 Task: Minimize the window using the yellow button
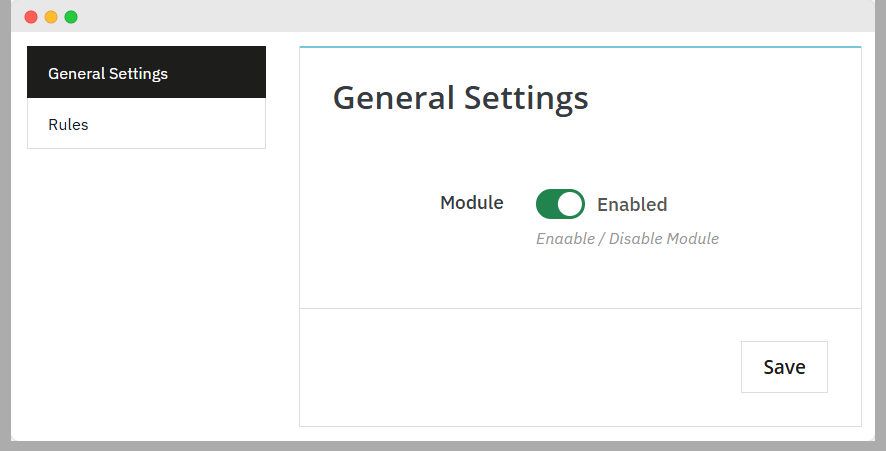click(x=51, y=17)
